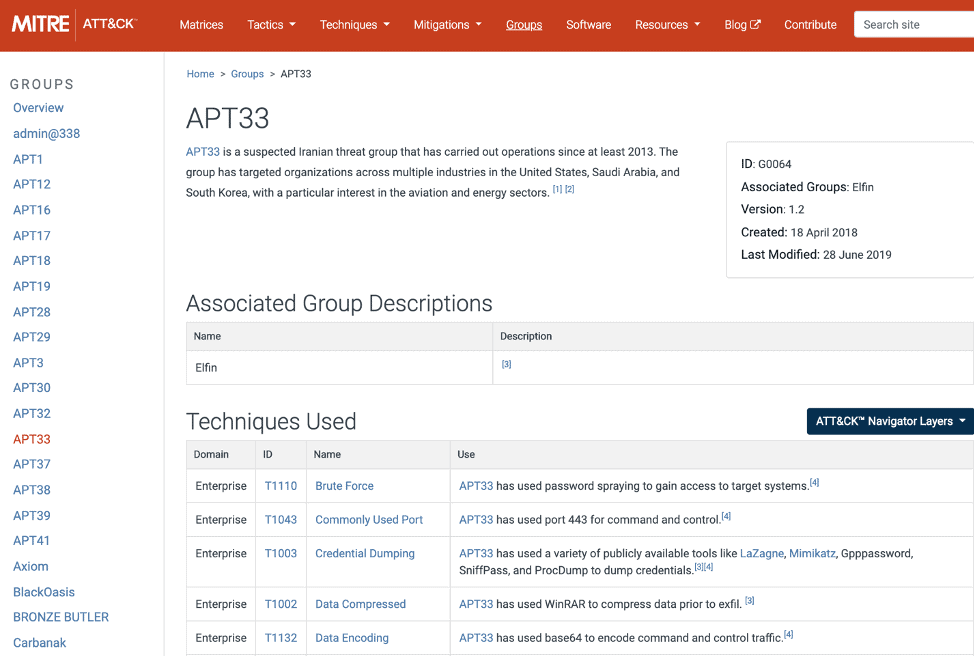Expand the Resources dropdown menu
The width and height of the screenshot is (974, 656).
[x=668, y=25]
